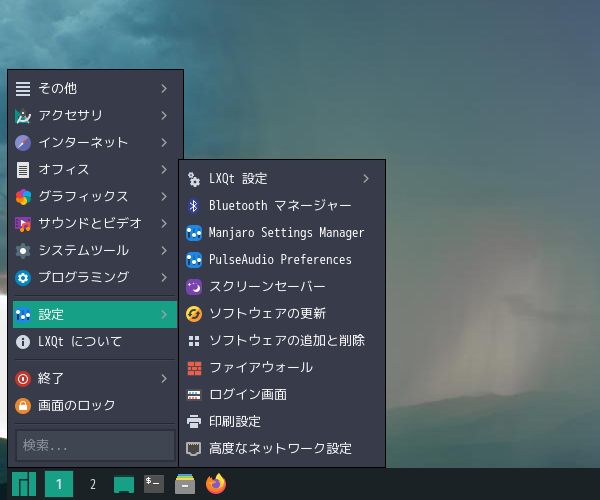
Task: Click the LXQt について info icon
Action: (23, 342)
